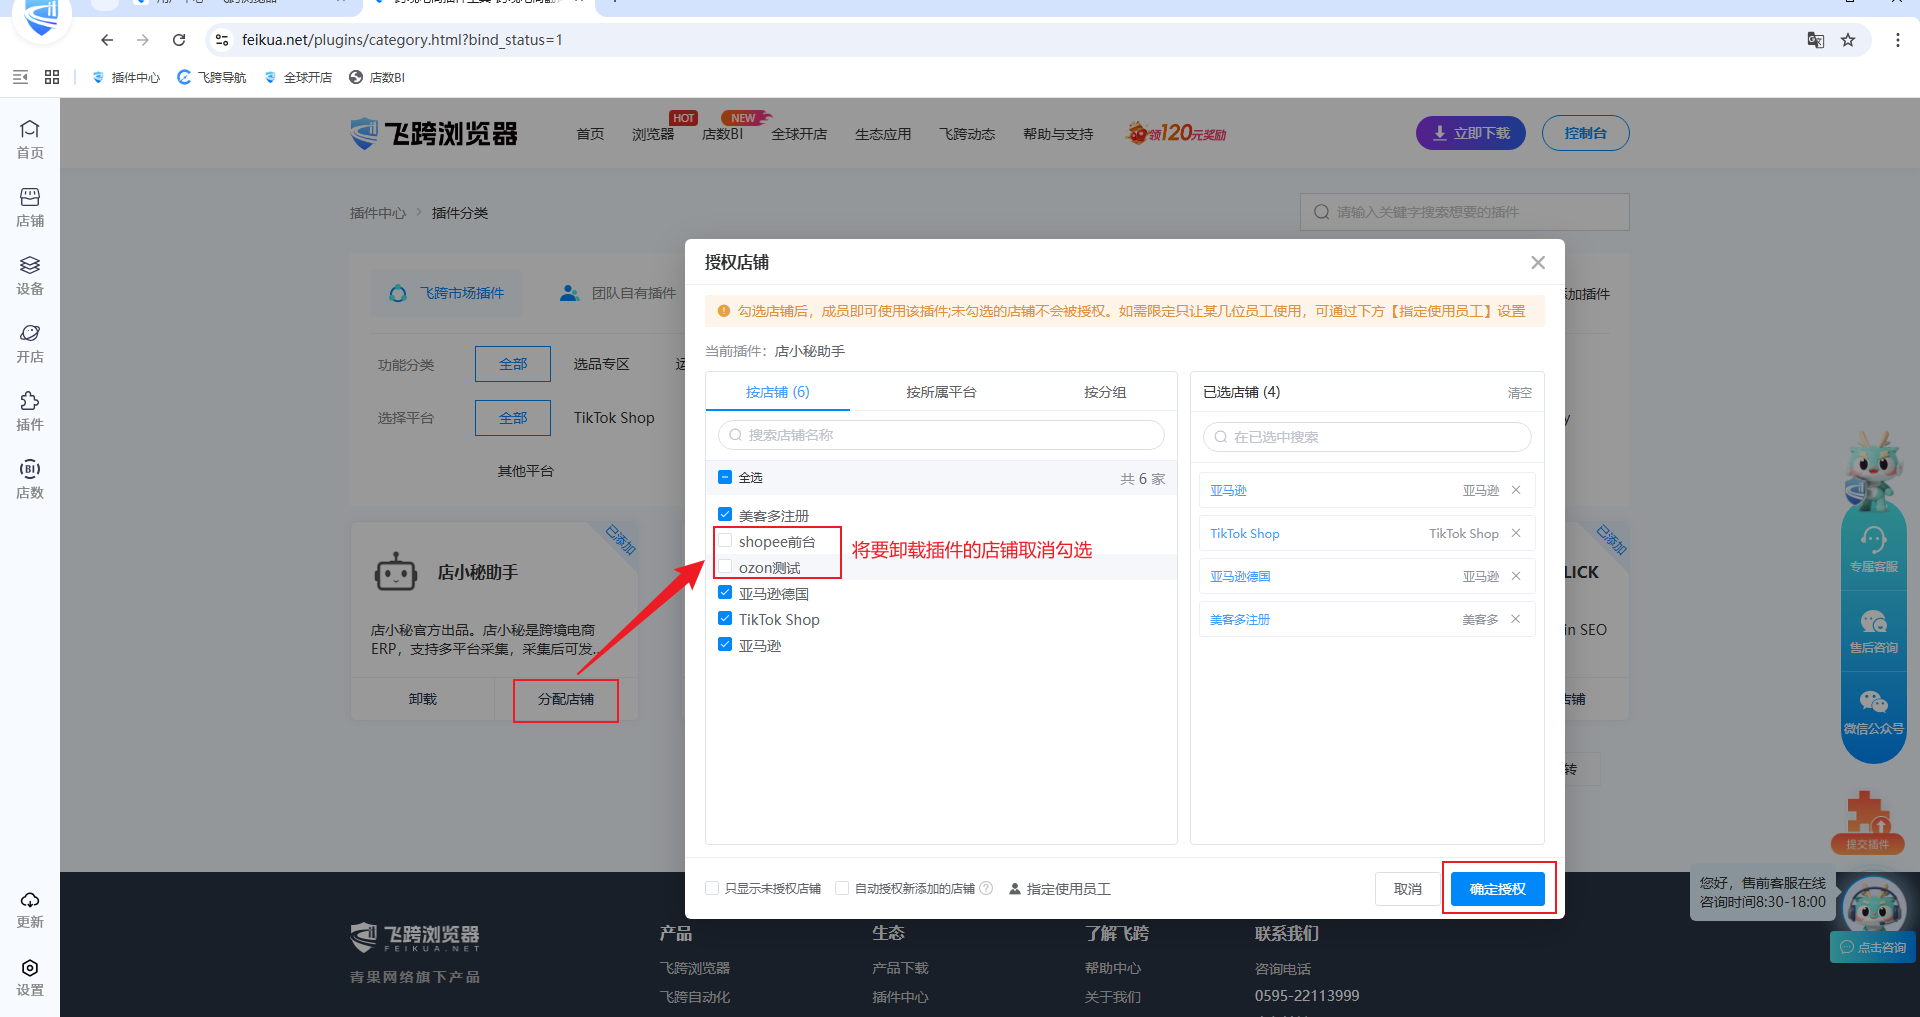The image size is (1920, 1017).
Task: Uncheck the 美客多注册 store checkbox
Action: tap(725, 515)
